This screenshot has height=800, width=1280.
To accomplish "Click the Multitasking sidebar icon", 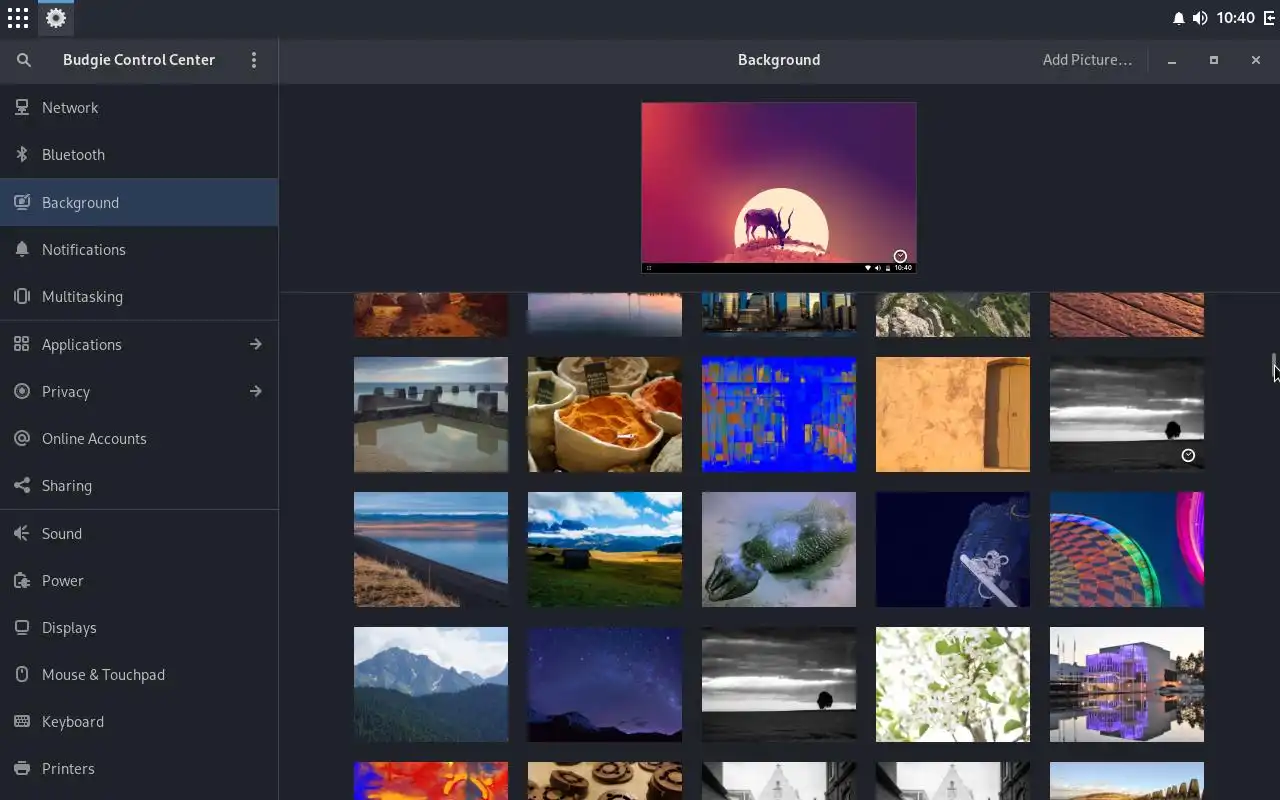I will click(22, 297).
